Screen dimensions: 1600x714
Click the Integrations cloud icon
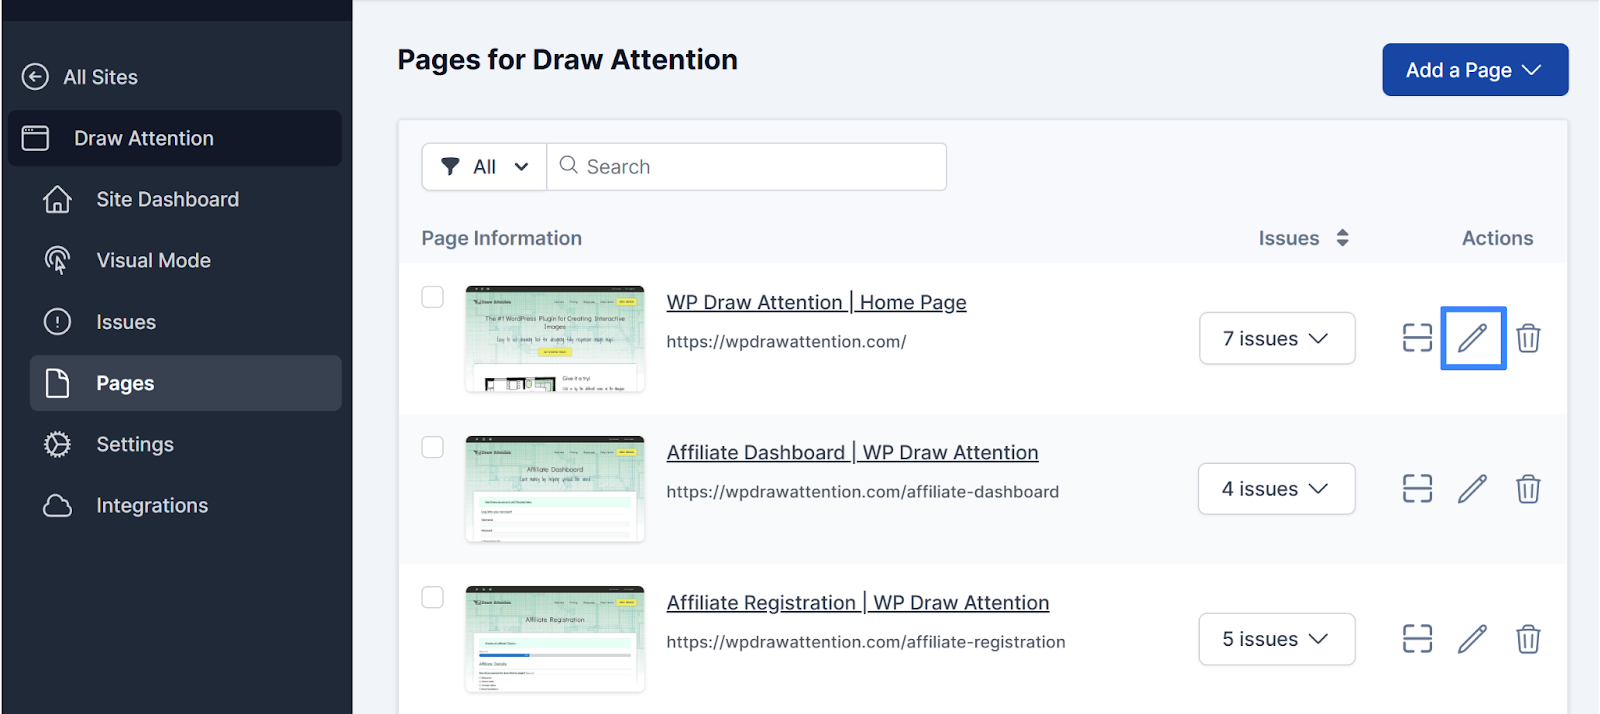[57, 505]
